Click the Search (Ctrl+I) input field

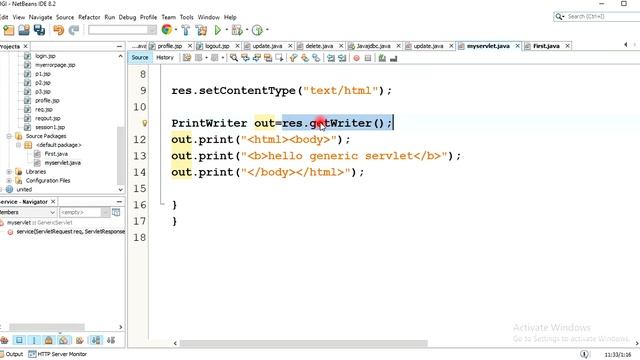tap(602, 16)
